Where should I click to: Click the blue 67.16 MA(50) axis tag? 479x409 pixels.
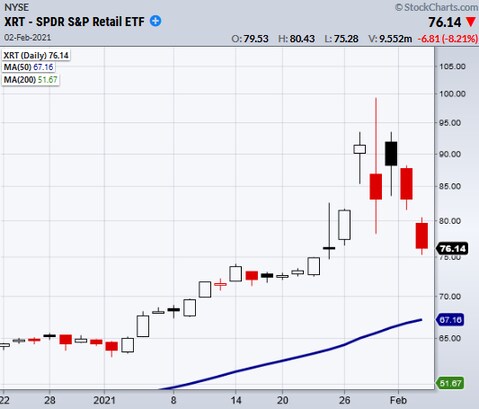click(x=450, y=320)
